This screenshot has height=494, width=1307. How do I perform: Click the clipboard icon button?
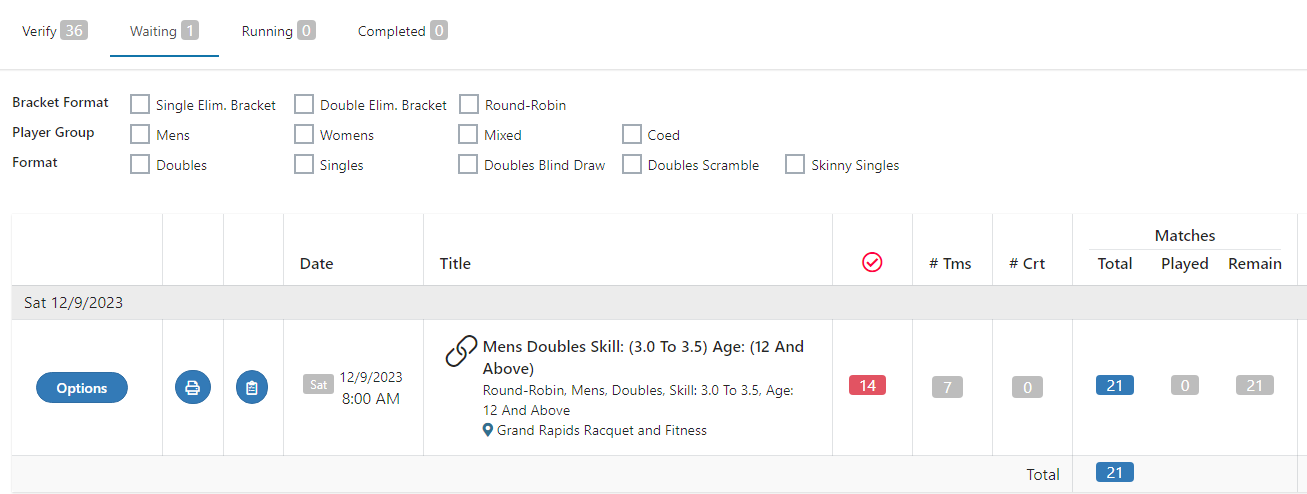point(252,387)
